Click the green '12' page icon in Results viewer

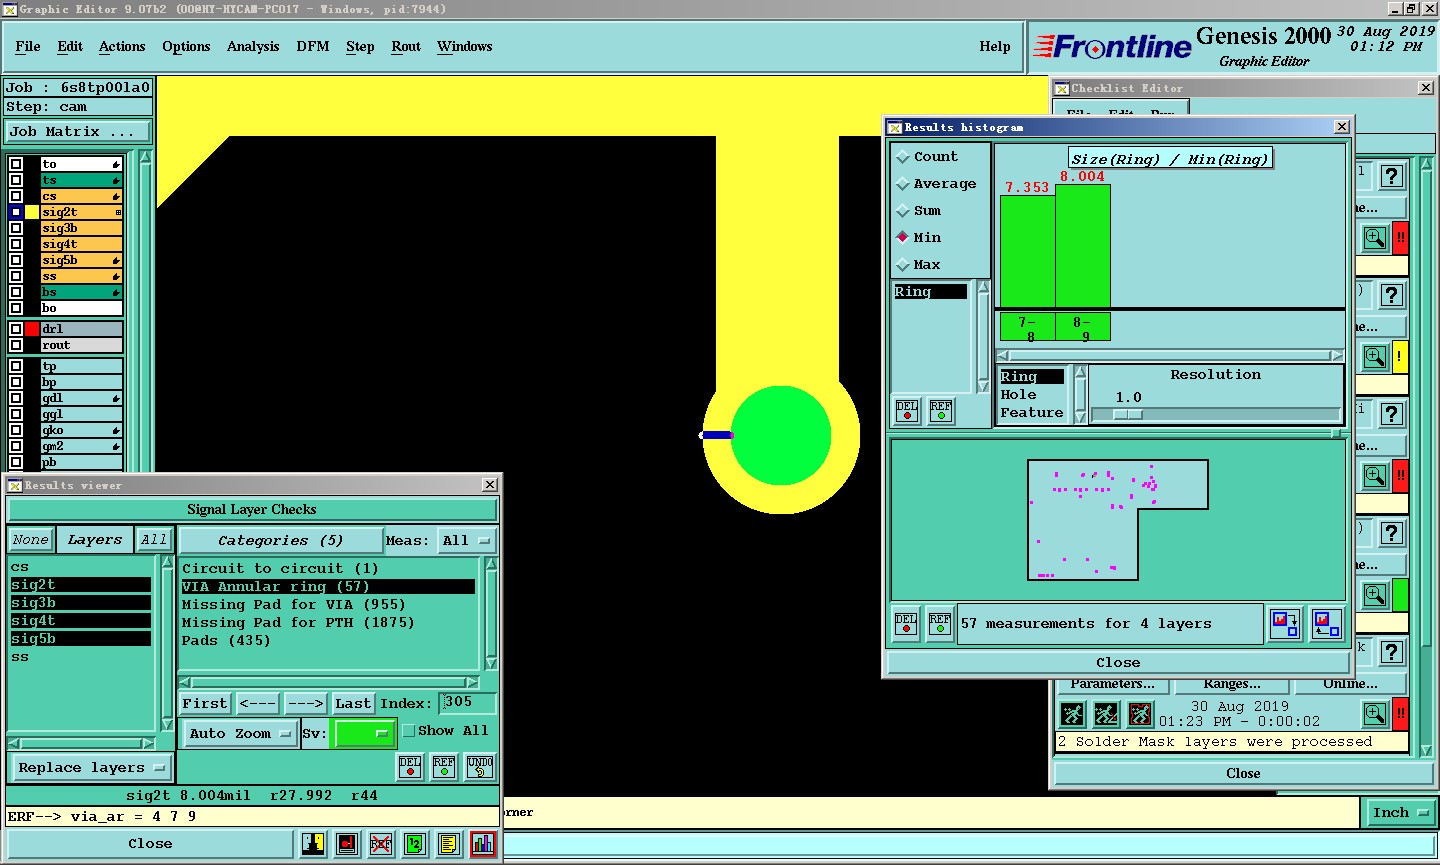pos(414,844)
